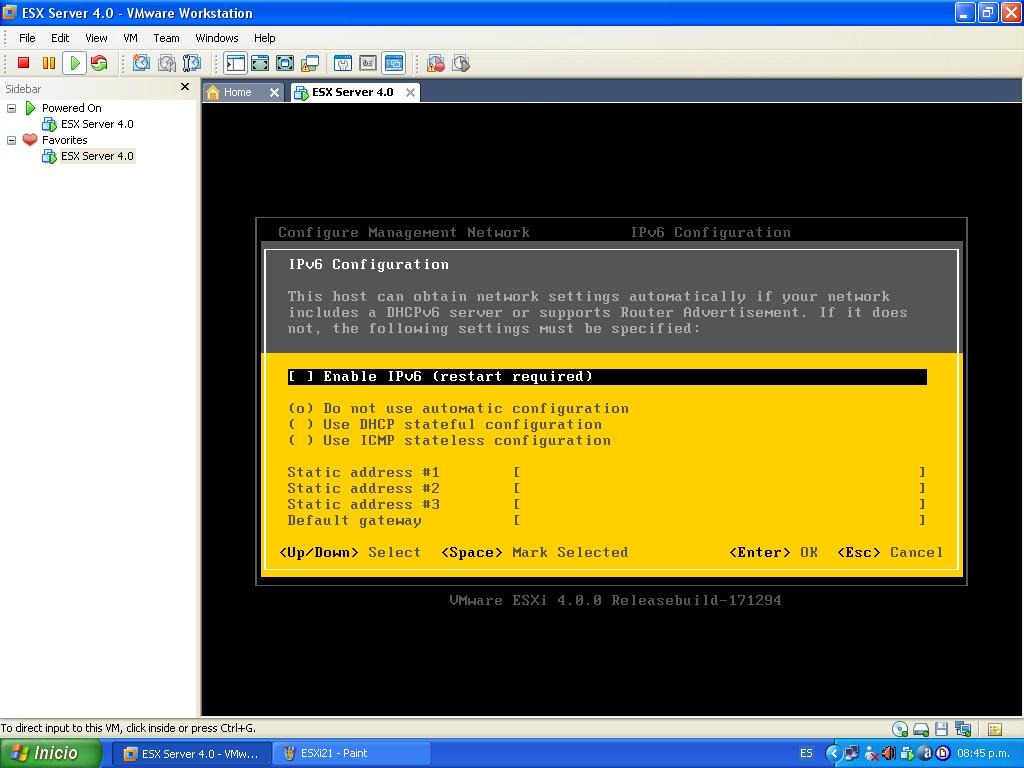This screenshot has height=768, width=1024.
Task: Click the Default gateway field
Action: point(719,520)
